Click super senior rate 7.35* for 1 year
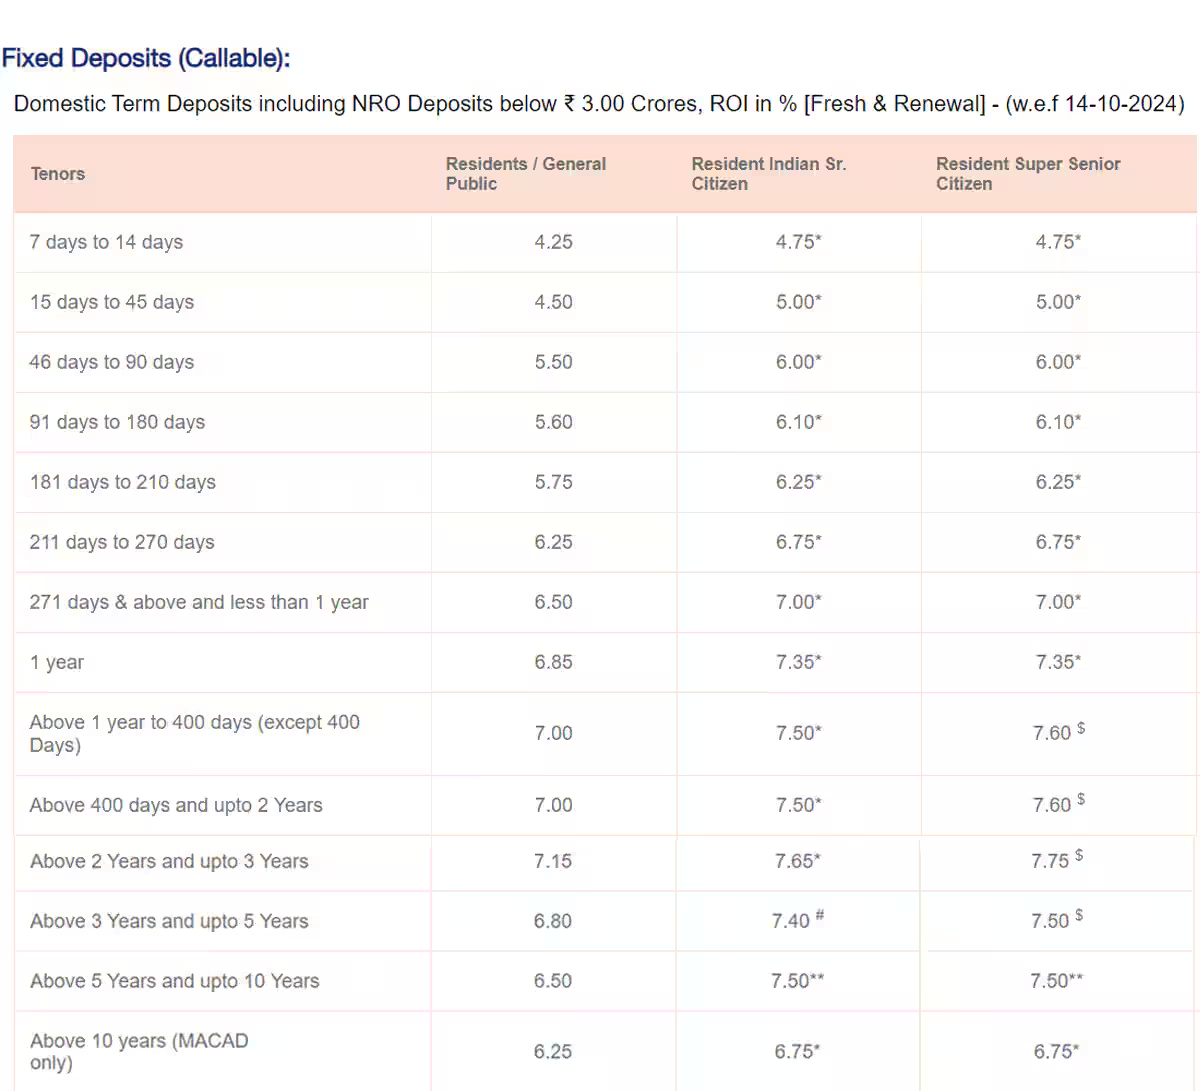The width and height of the screenshot is (1200, 1091). click(1058, 662)
